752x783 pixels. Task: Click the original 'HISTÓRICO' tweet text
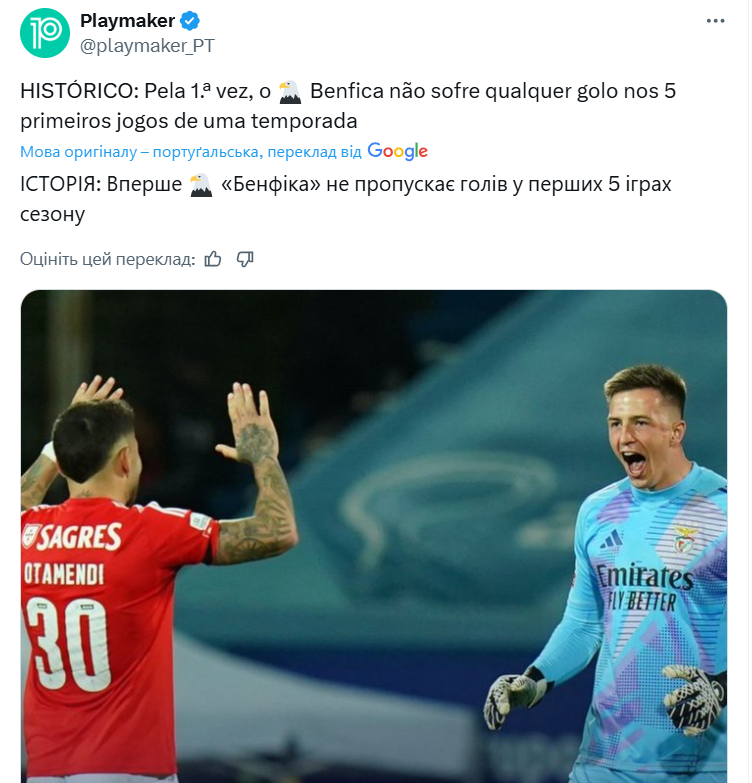coord(348,106)
